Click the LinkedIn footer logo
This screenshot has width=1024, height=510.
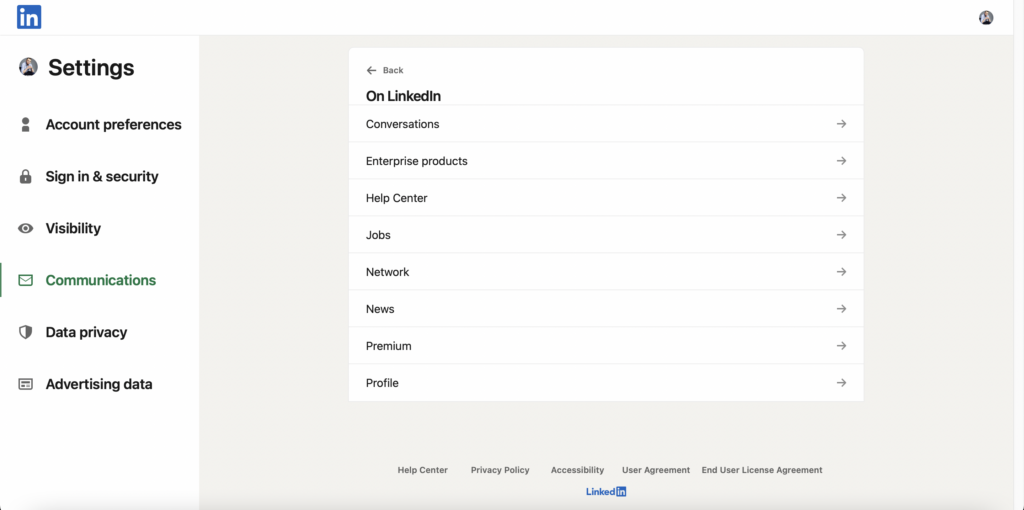606,491
